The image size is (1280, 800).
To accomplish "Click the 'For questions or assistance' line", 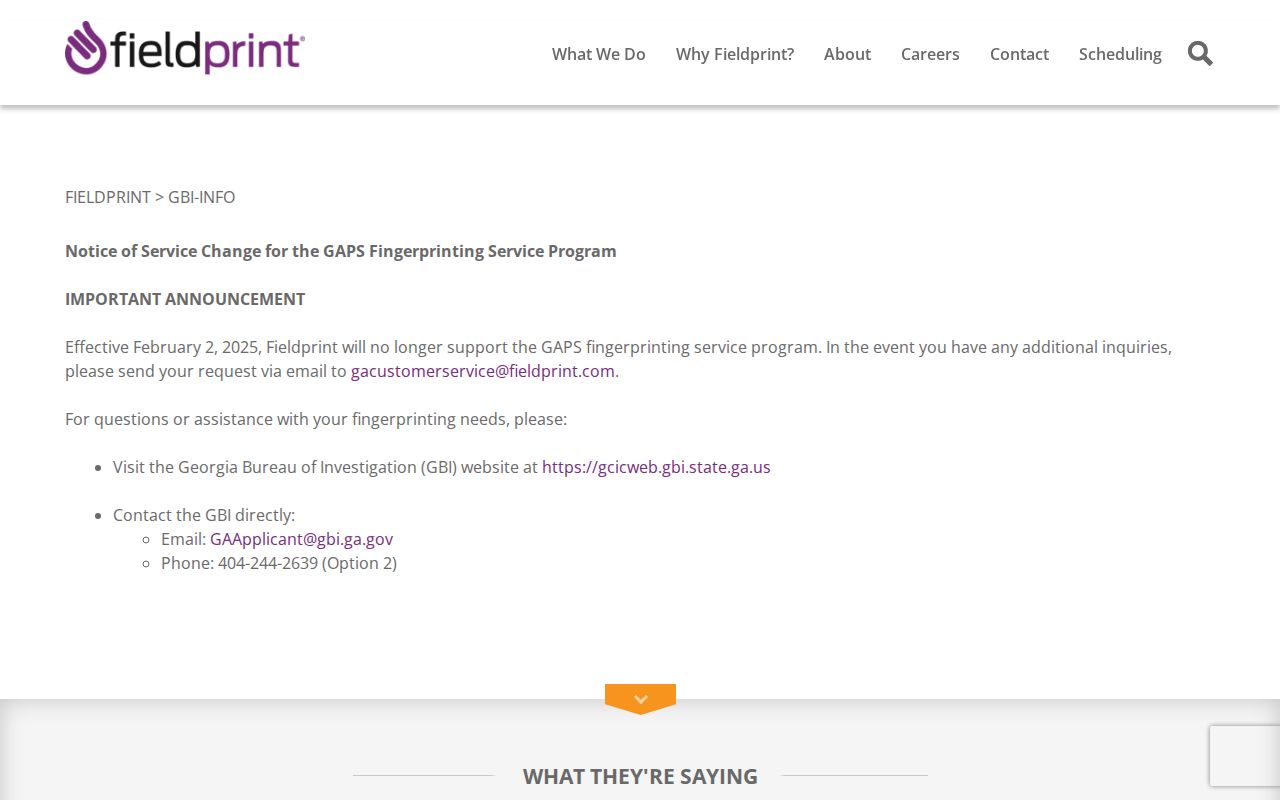I will pos(316,419).
